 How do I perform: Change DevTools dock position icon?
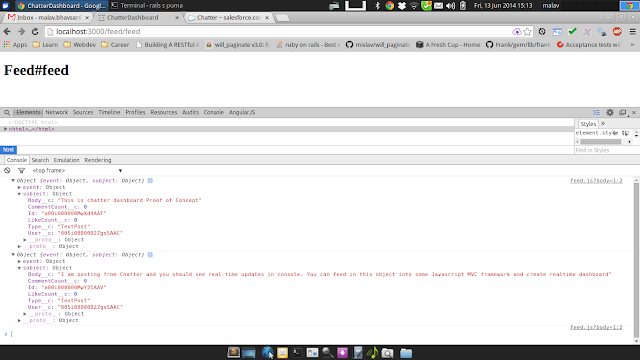(x=622, y=112)
